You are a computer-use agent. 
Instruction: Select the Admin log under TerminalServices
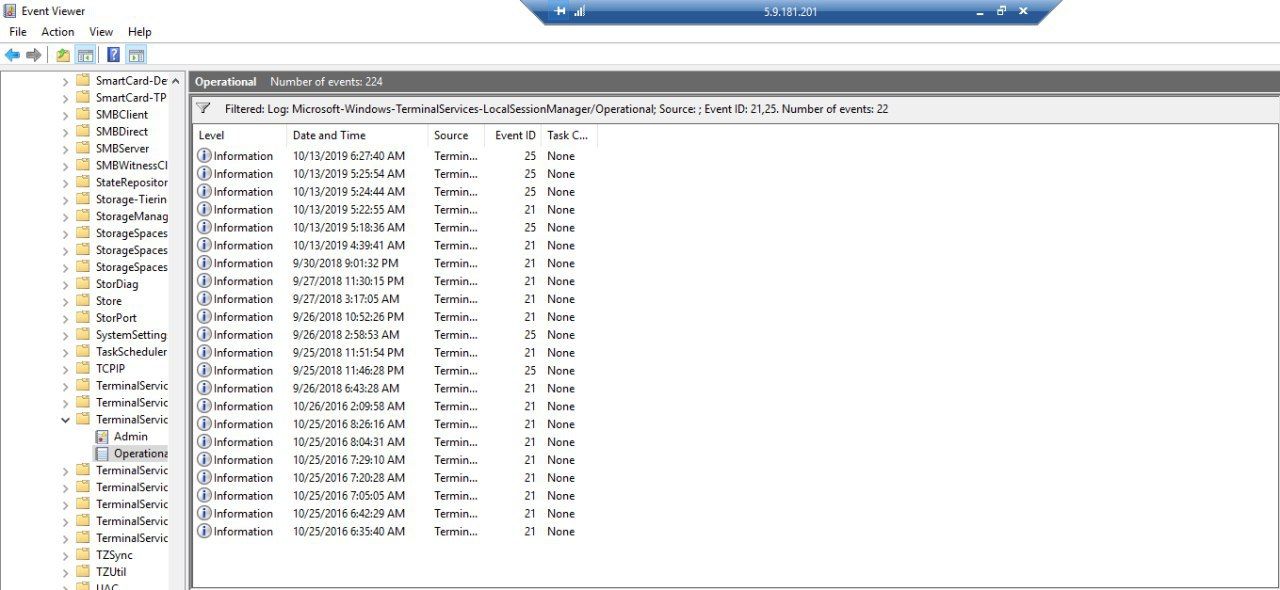130,436
